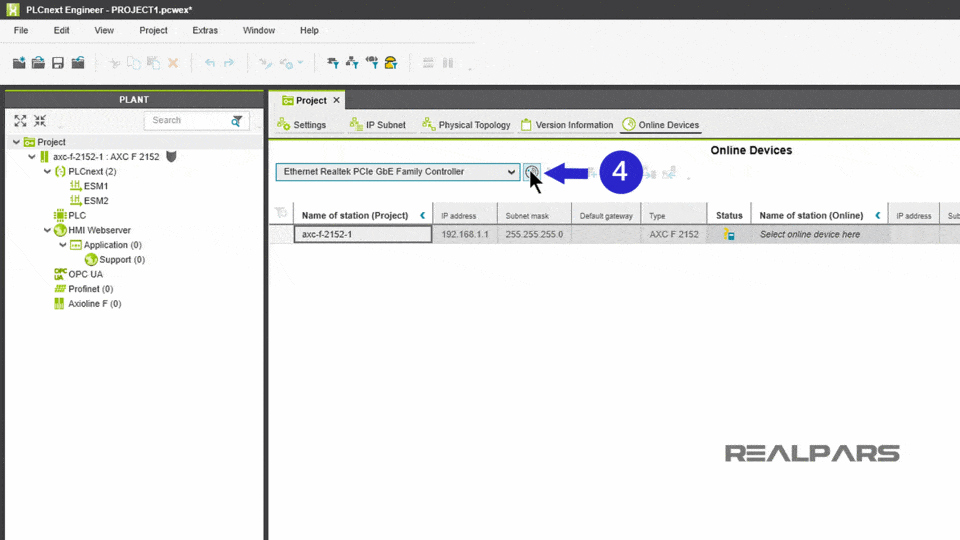Image resolution: width=960 pixels, height=540 pixels.
Task: Select Support (0) in the tree
Action: pyautogui.click(x=115, y=260)
